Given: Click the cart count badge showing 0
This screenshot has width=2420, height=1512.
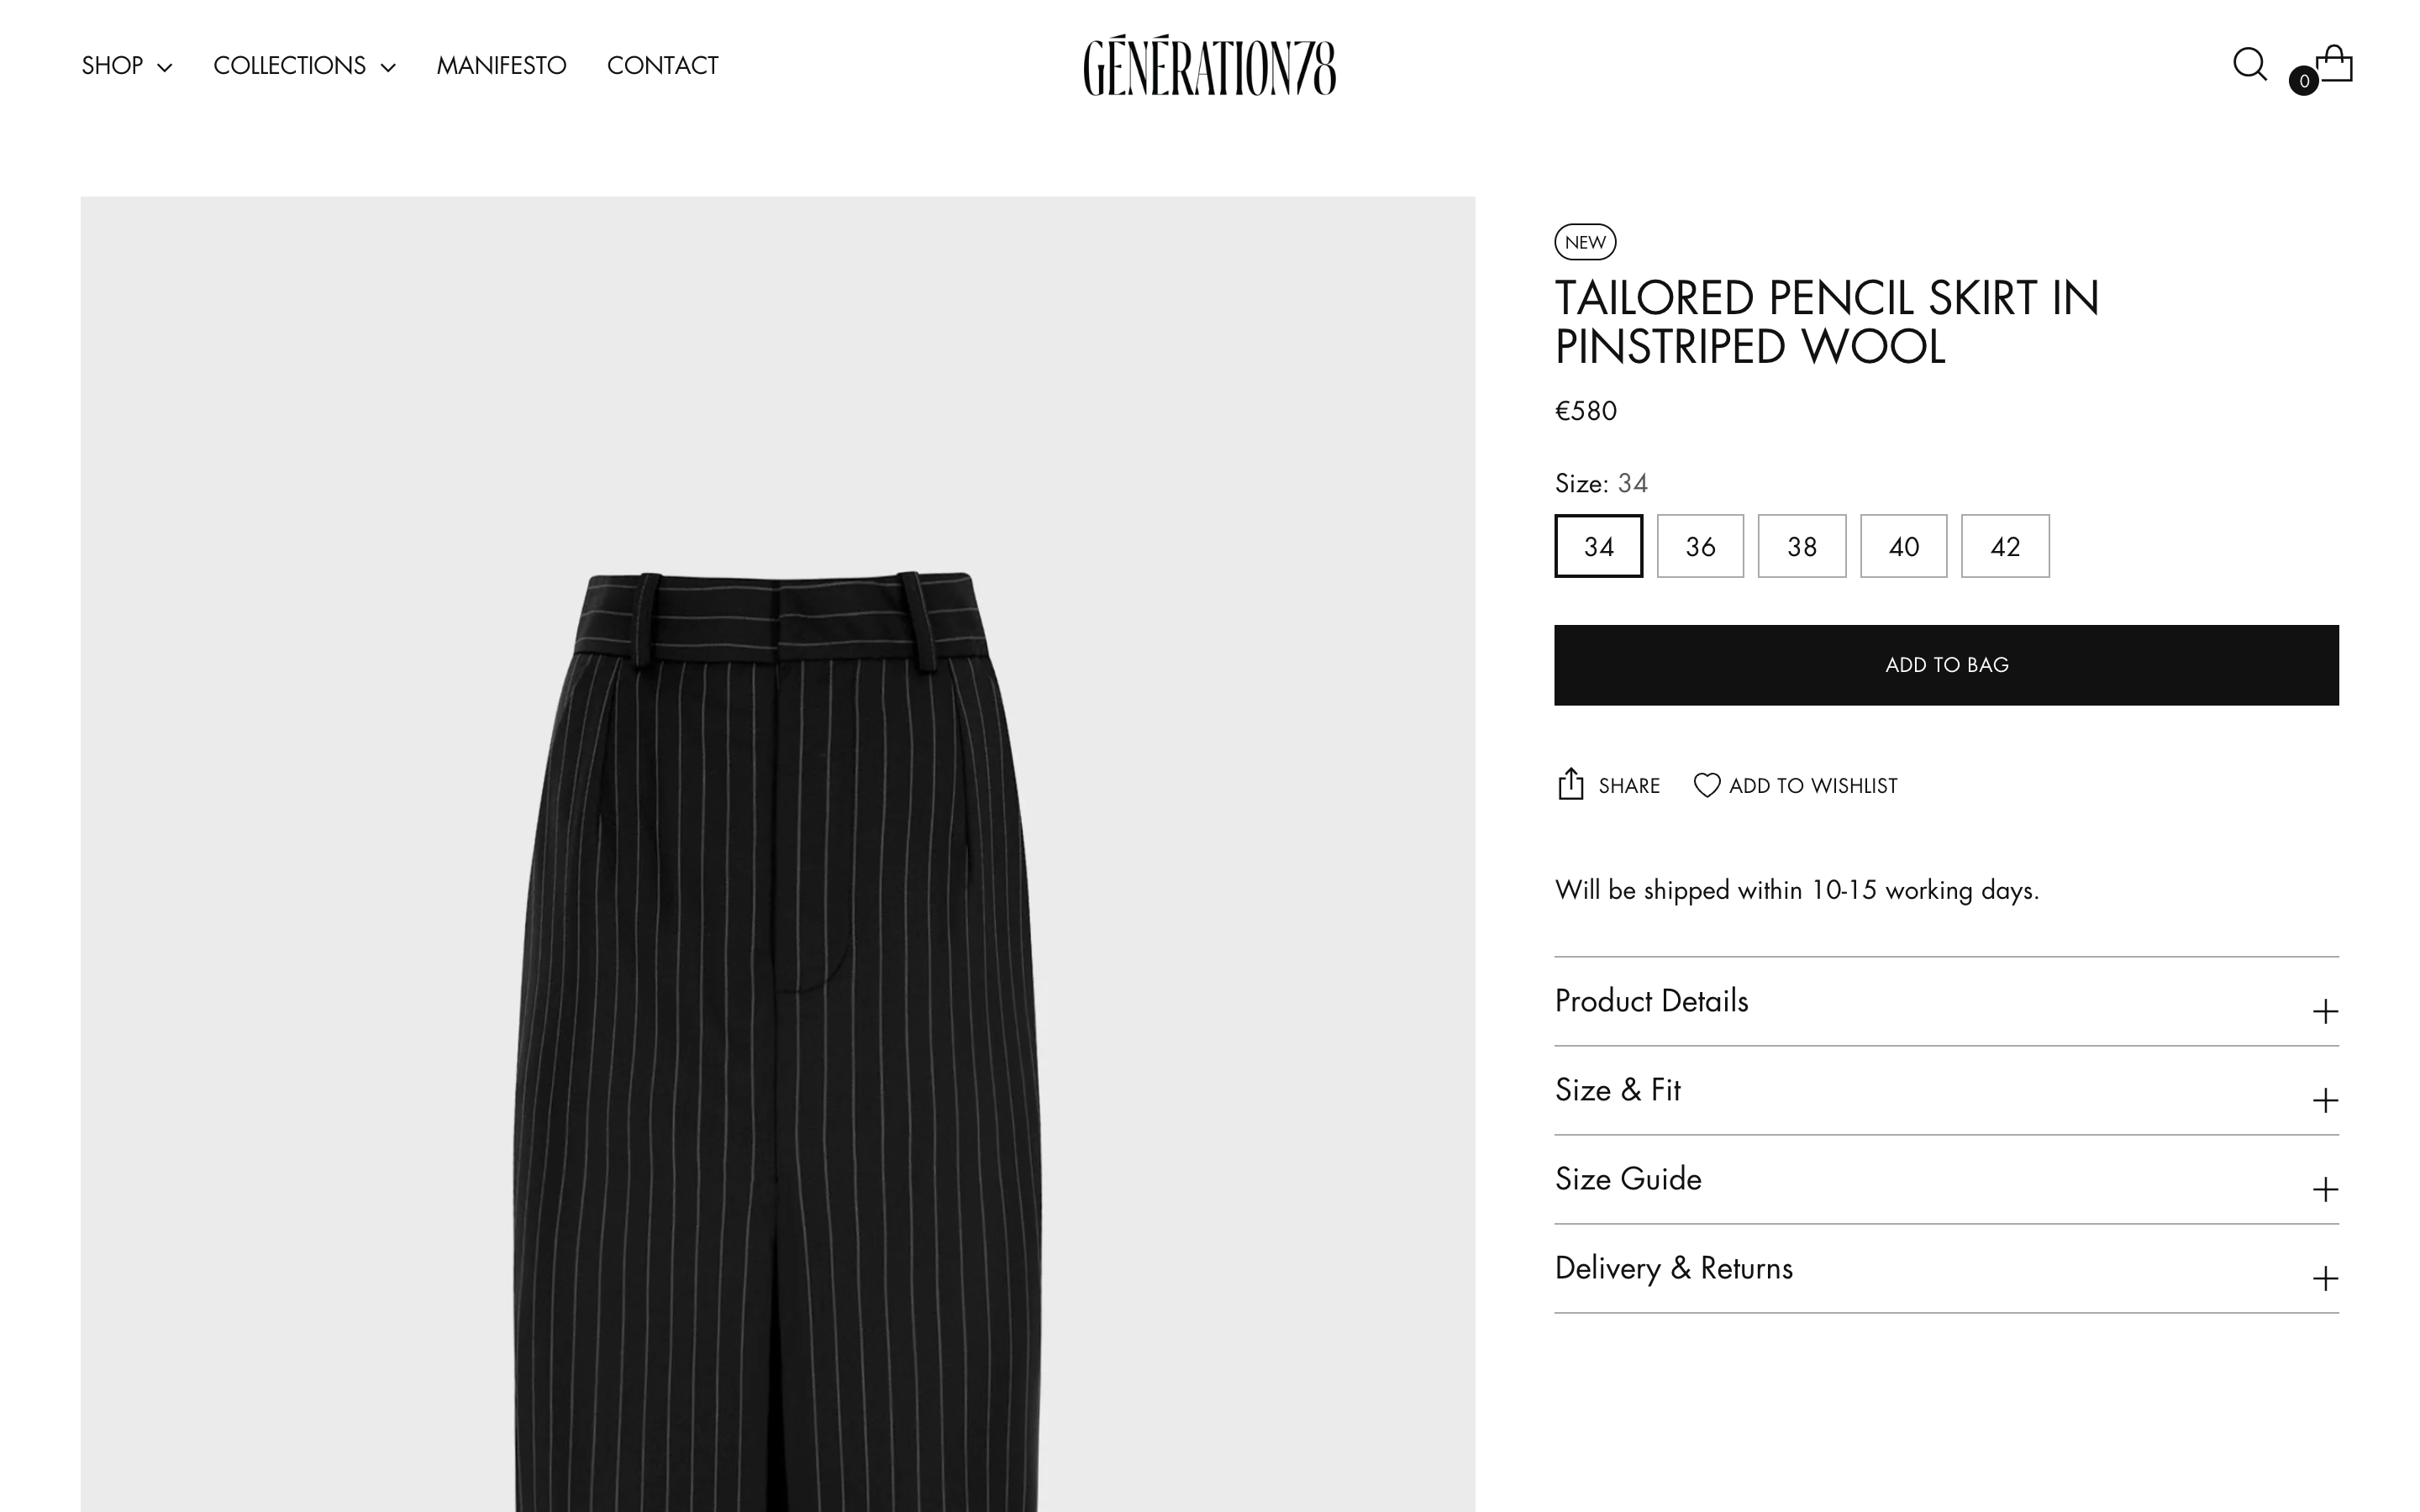Looking at the screenshot, I should 2304,81.
